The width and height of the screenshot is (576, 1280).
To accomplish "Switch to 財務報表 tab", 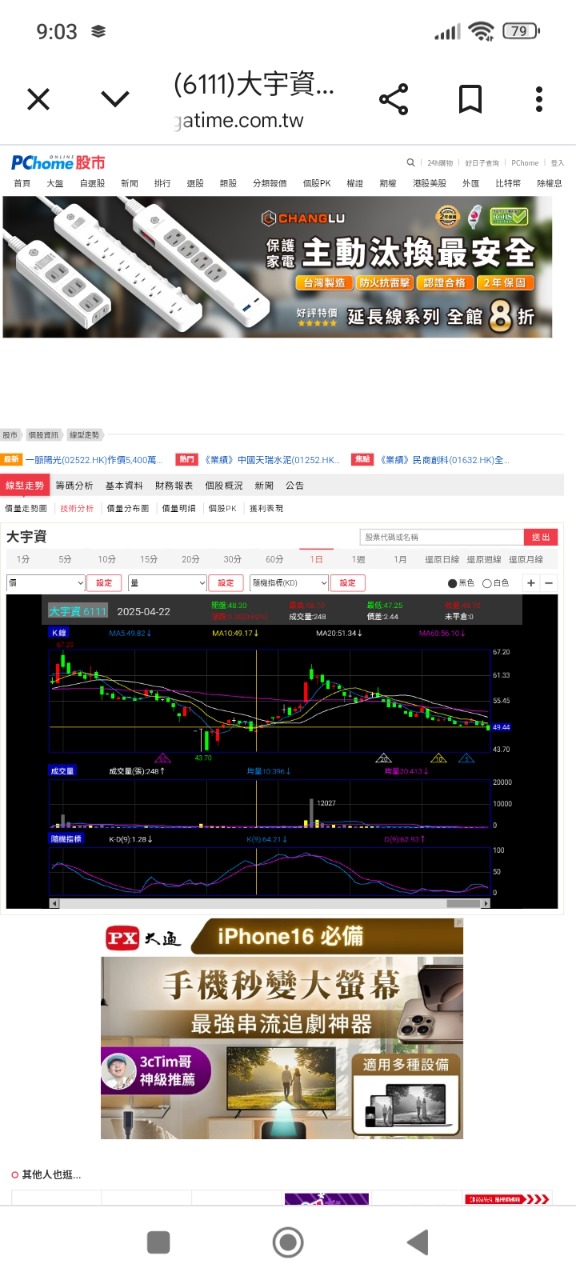I will pyautogui.click(x=174, y=485).
